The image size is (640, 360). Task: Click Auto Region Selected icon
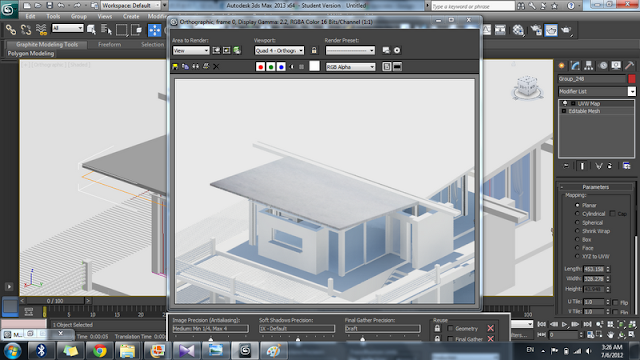tap(227, 51)
